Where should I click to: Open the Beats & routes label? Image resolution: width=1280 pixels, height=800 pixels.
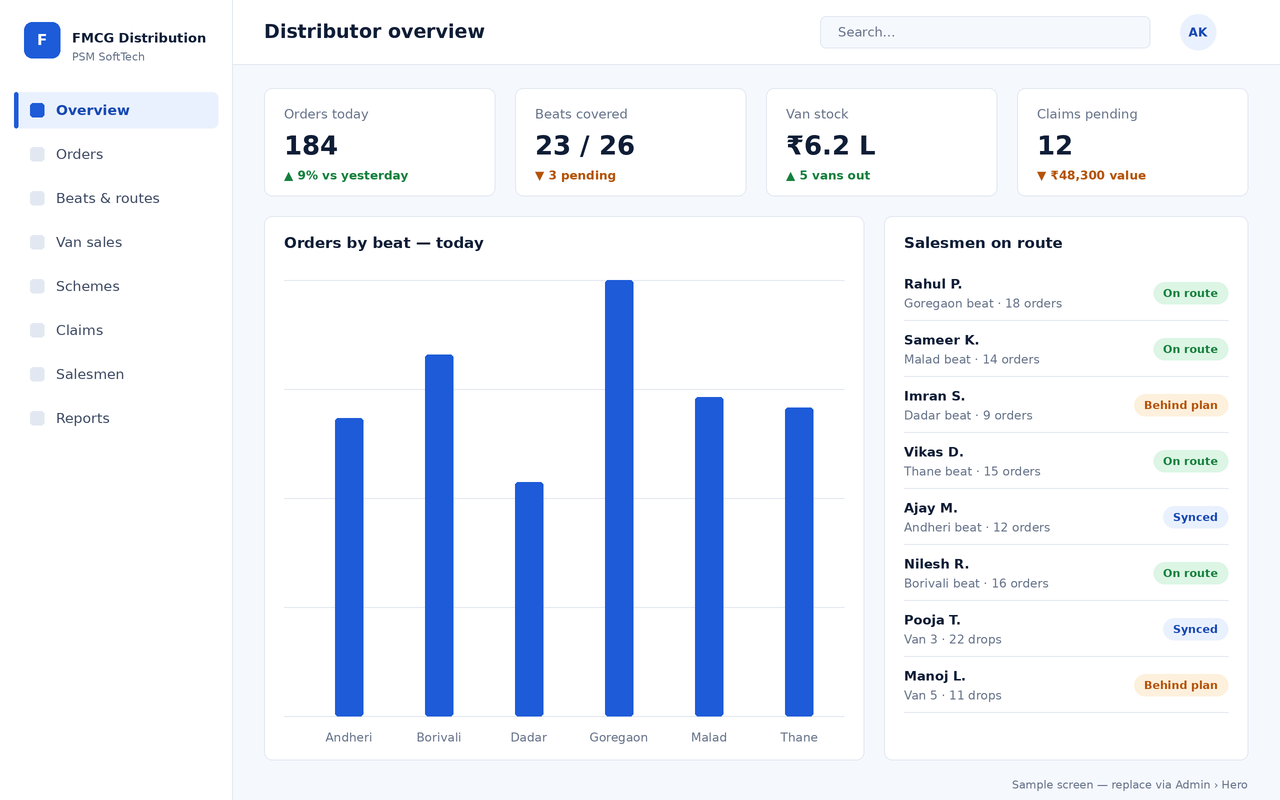(x=108, y=198)
